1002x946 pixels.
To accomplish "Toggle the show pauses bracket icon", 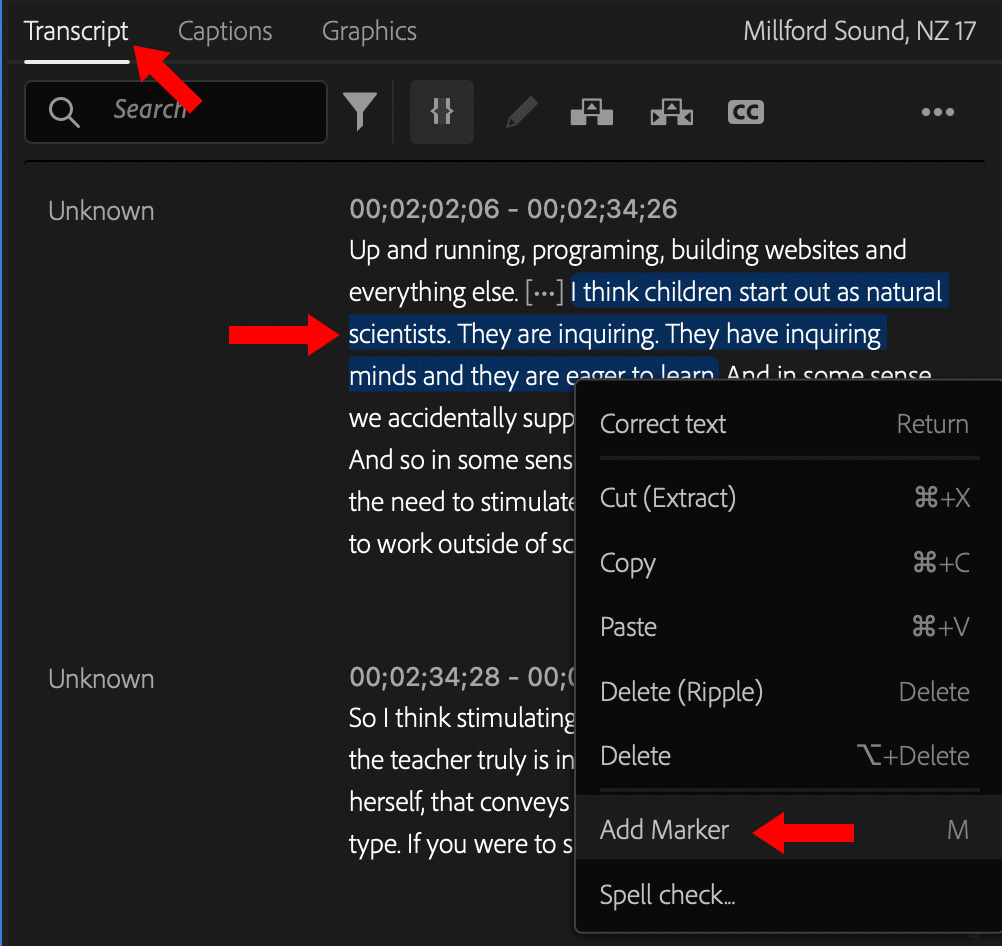I will pos(441,112).
